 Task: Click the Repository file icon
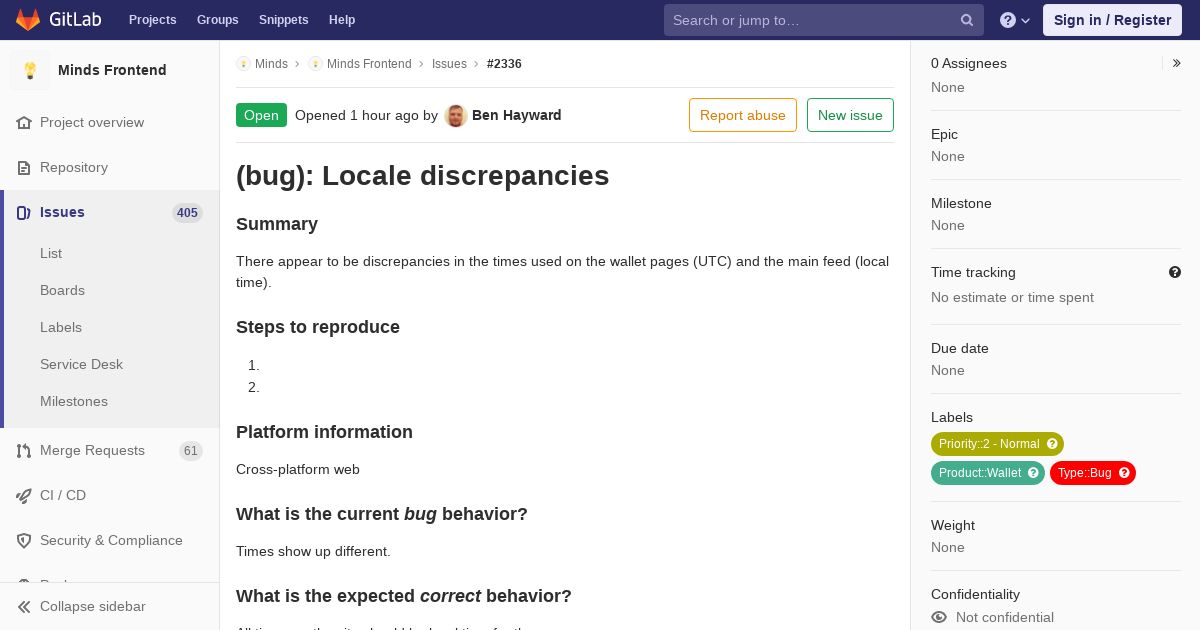(24, 167)
